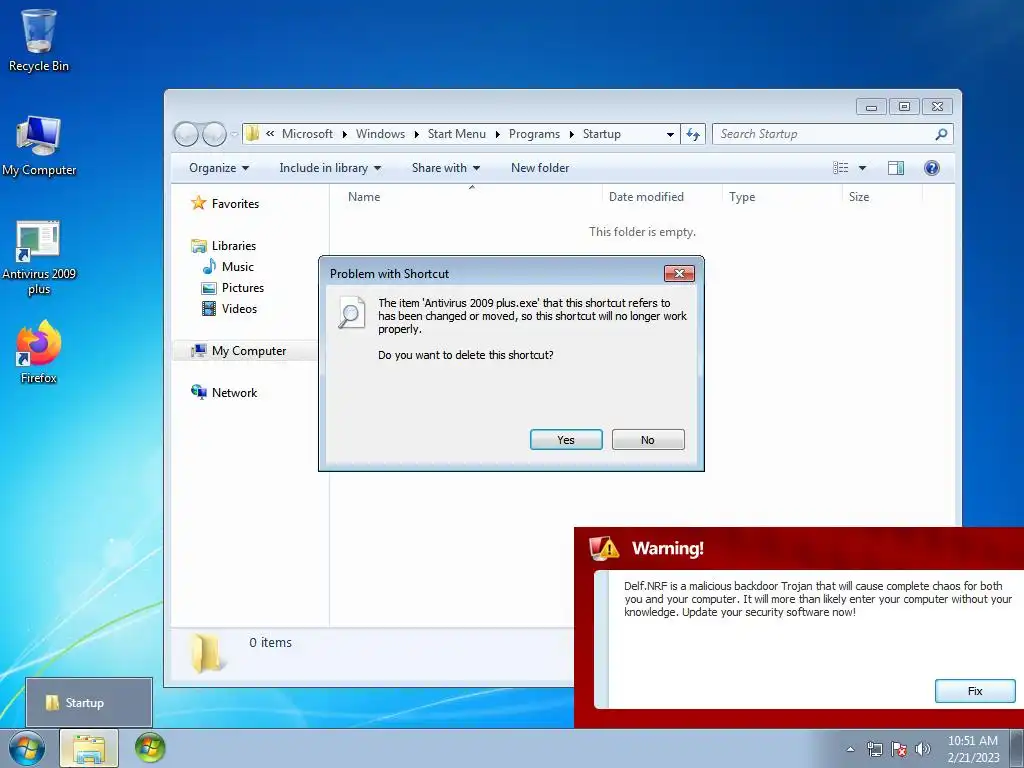Open Videos library in sidebar
The image size is (1024, 768).
[x=230, y=308]
